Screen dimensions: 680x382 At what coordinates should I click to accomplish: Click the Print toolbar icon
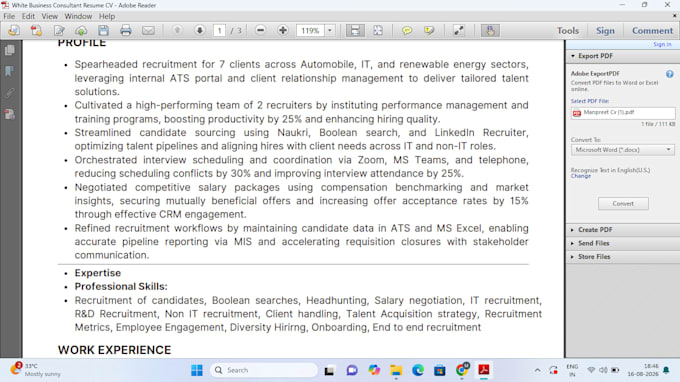pyautogui.click(x=126, y=30)
